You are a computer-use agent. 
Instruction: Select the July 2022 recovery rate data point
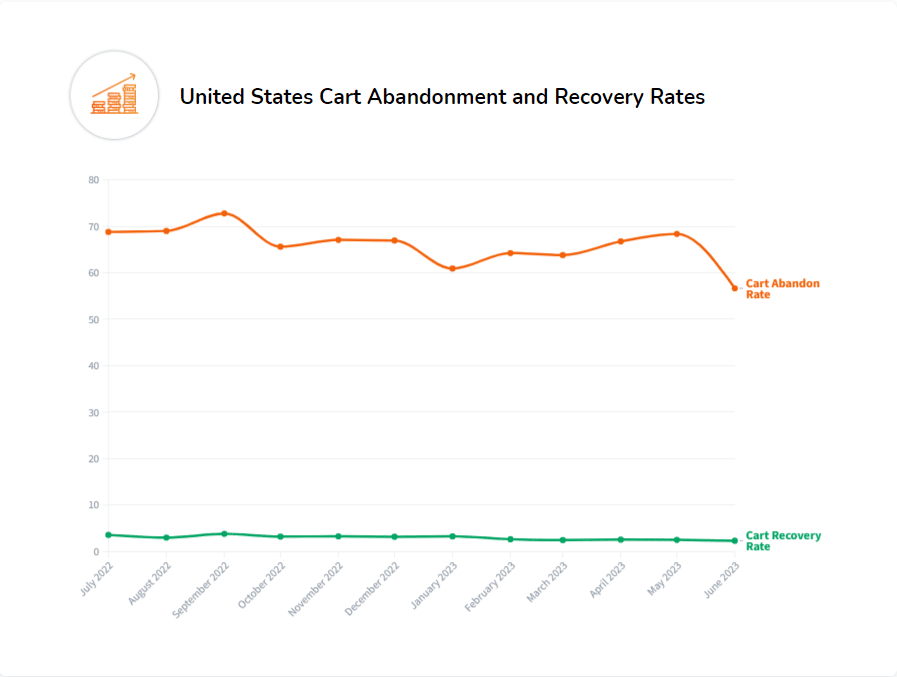(x=108, y=535)
